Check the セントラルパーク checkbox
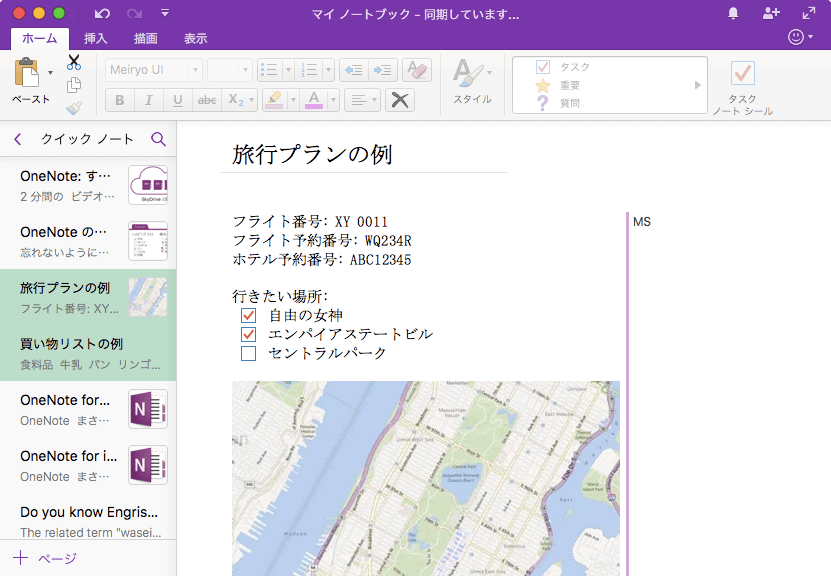This screenshot has height=576, width=831. (249, 353)
